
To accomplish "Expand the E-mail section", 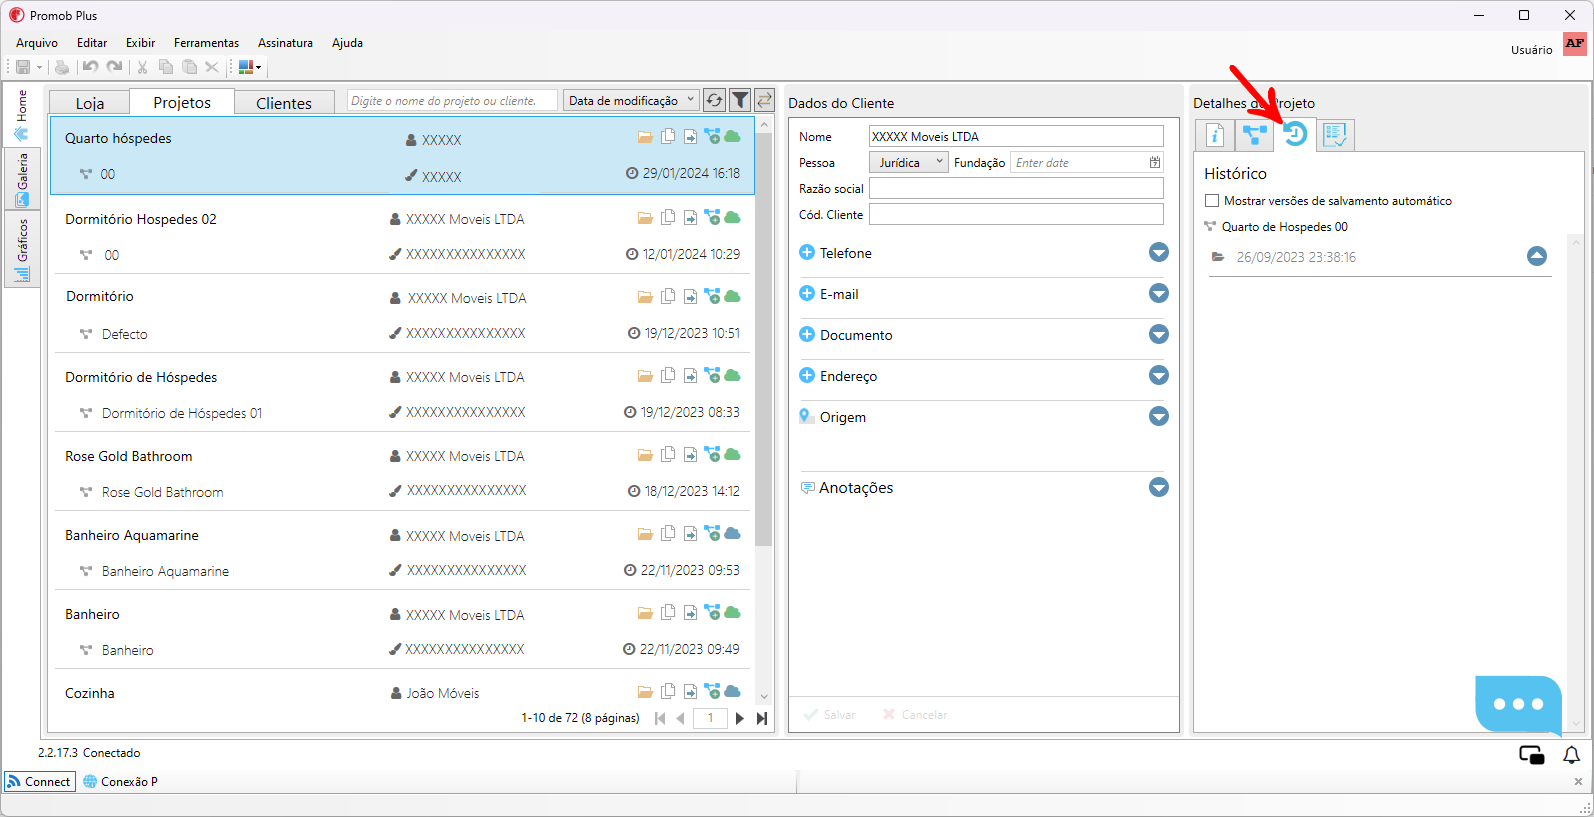I will click(1159, 293).
